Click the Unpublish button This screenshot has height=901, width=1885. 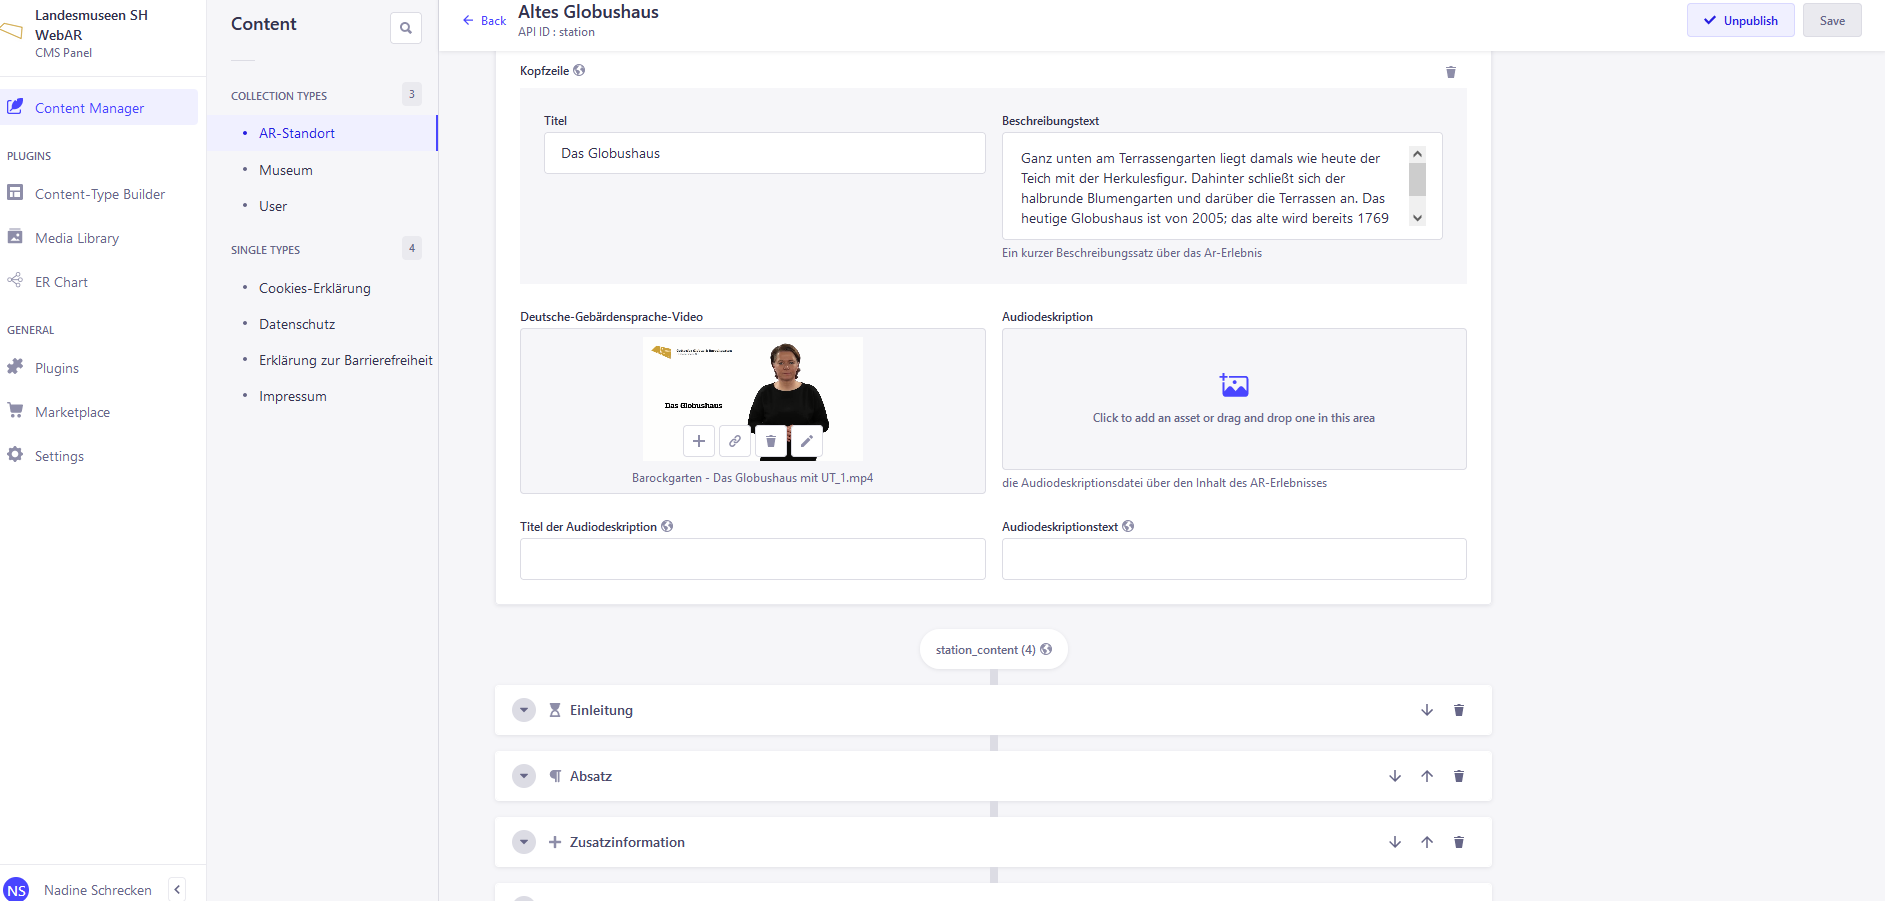point(1741,20)
